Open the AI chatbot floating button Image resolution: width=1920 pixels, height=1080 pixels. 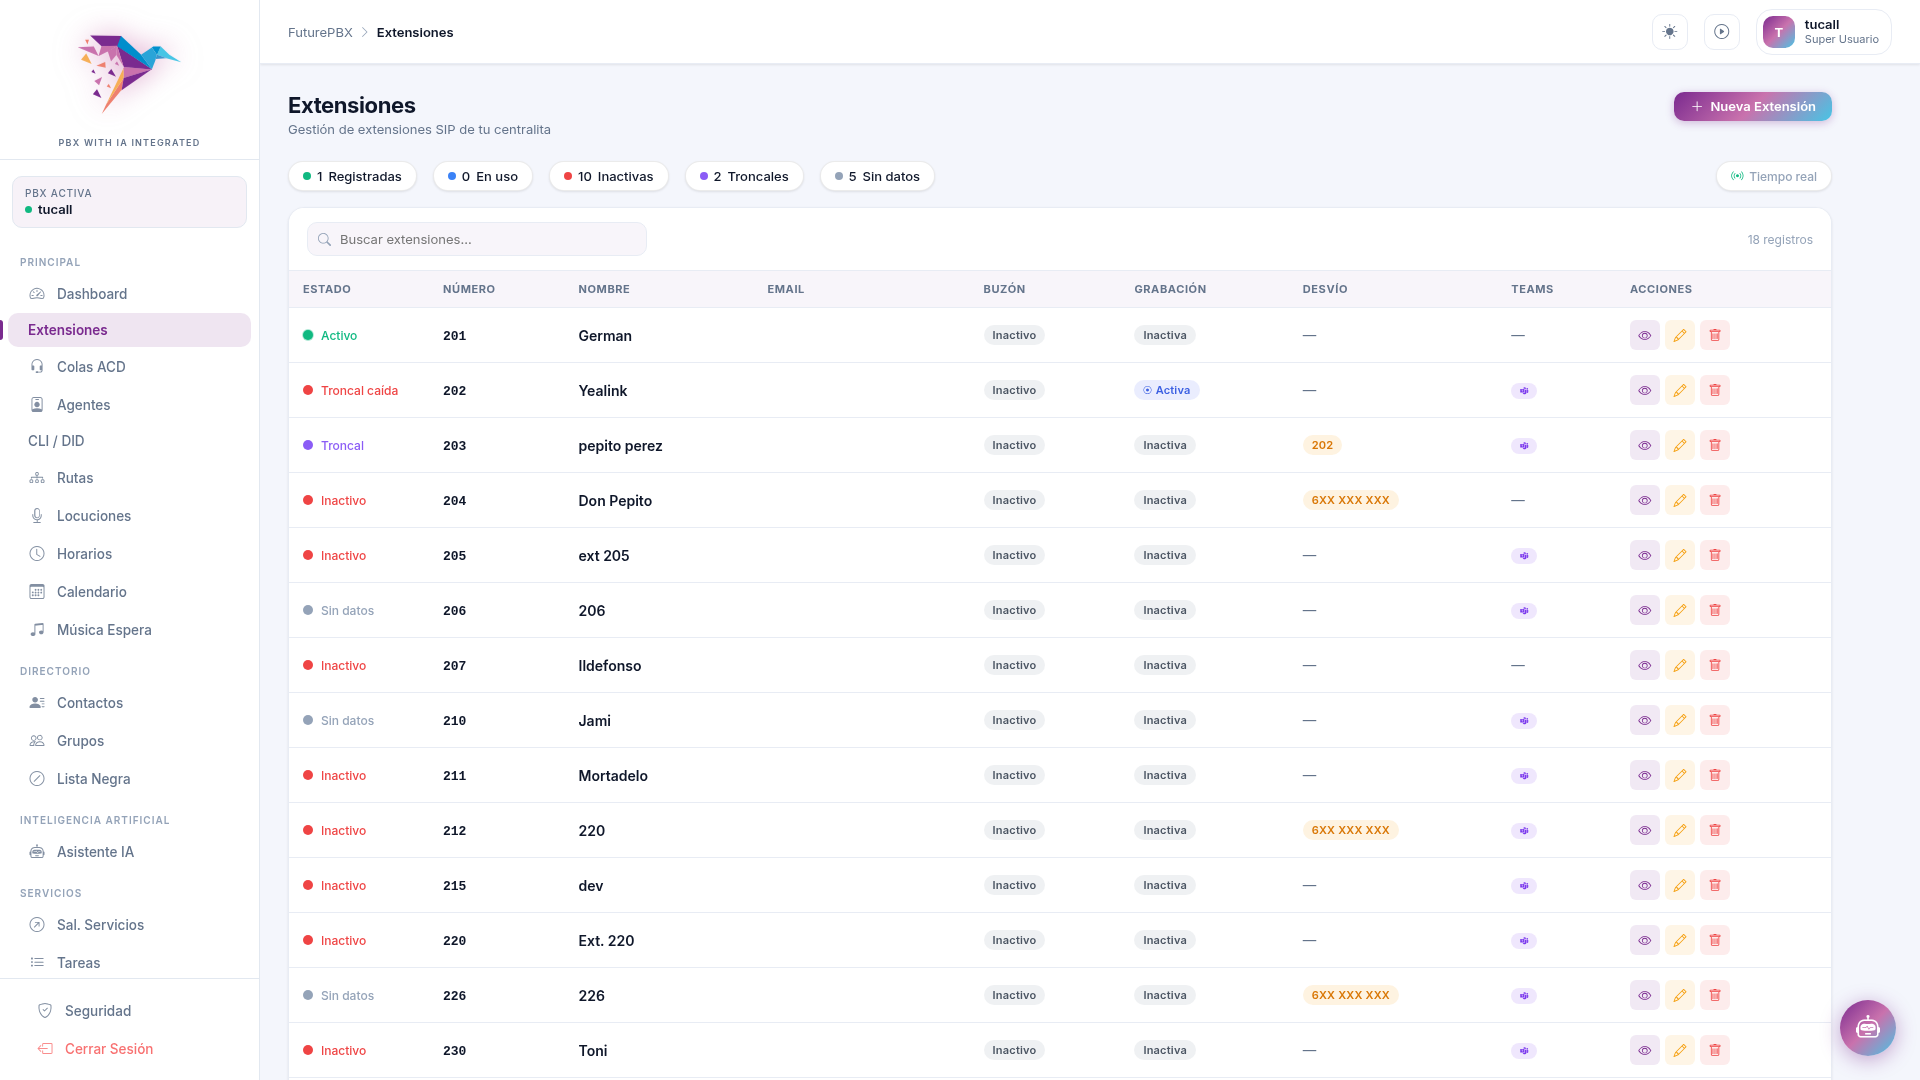coord(1867,1027)
